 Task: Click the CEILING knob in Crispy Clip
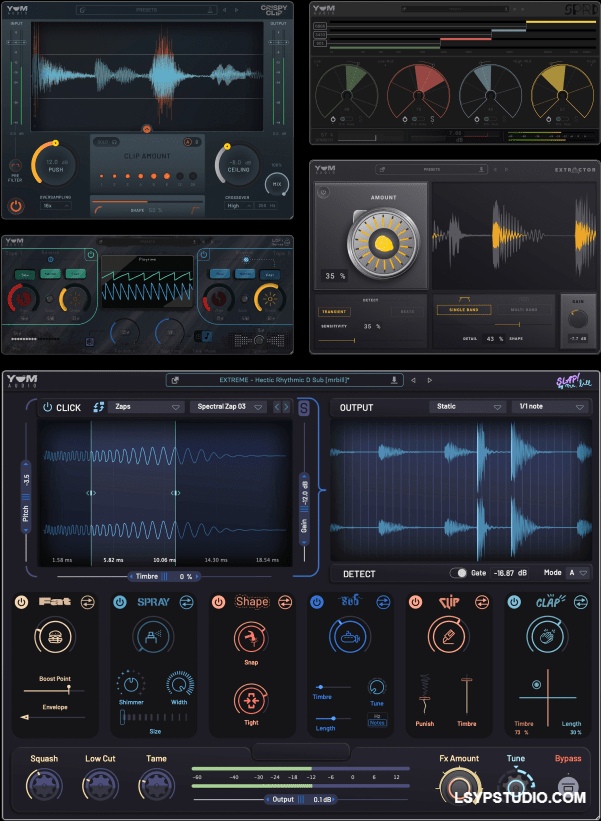click(x=238, y=165)
